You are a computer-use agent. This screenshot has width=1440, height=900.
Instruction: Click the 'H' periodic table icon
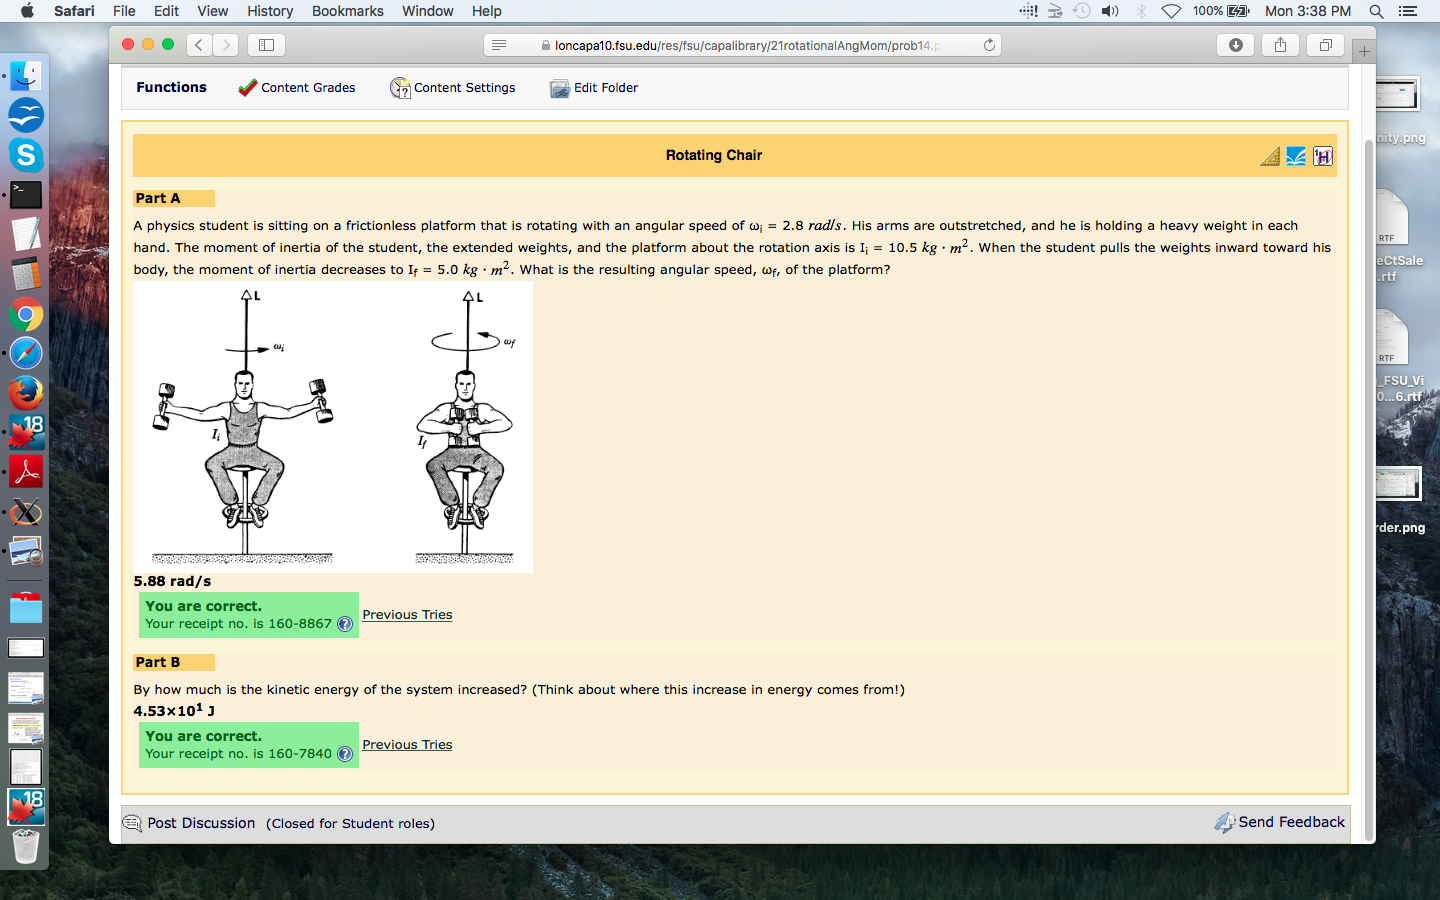tap(1323, 156)
